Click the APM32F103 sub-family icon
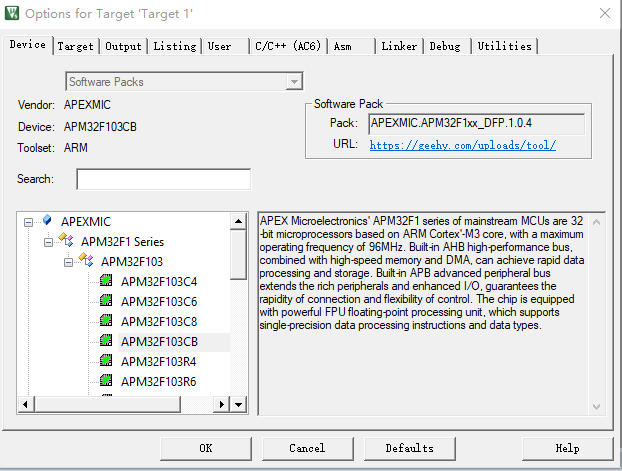622x471 pixels. point(86,260)
